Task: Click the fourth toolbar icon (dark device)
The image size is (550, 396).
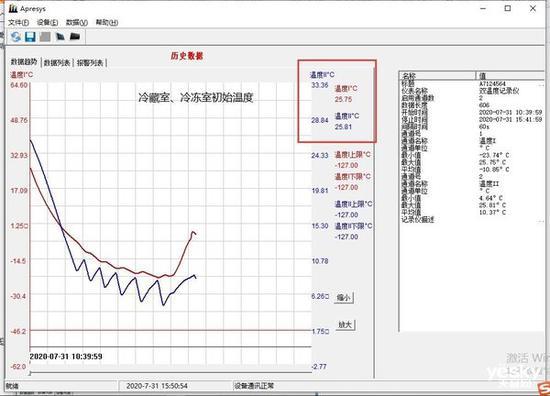Action: tap(60, 36)
